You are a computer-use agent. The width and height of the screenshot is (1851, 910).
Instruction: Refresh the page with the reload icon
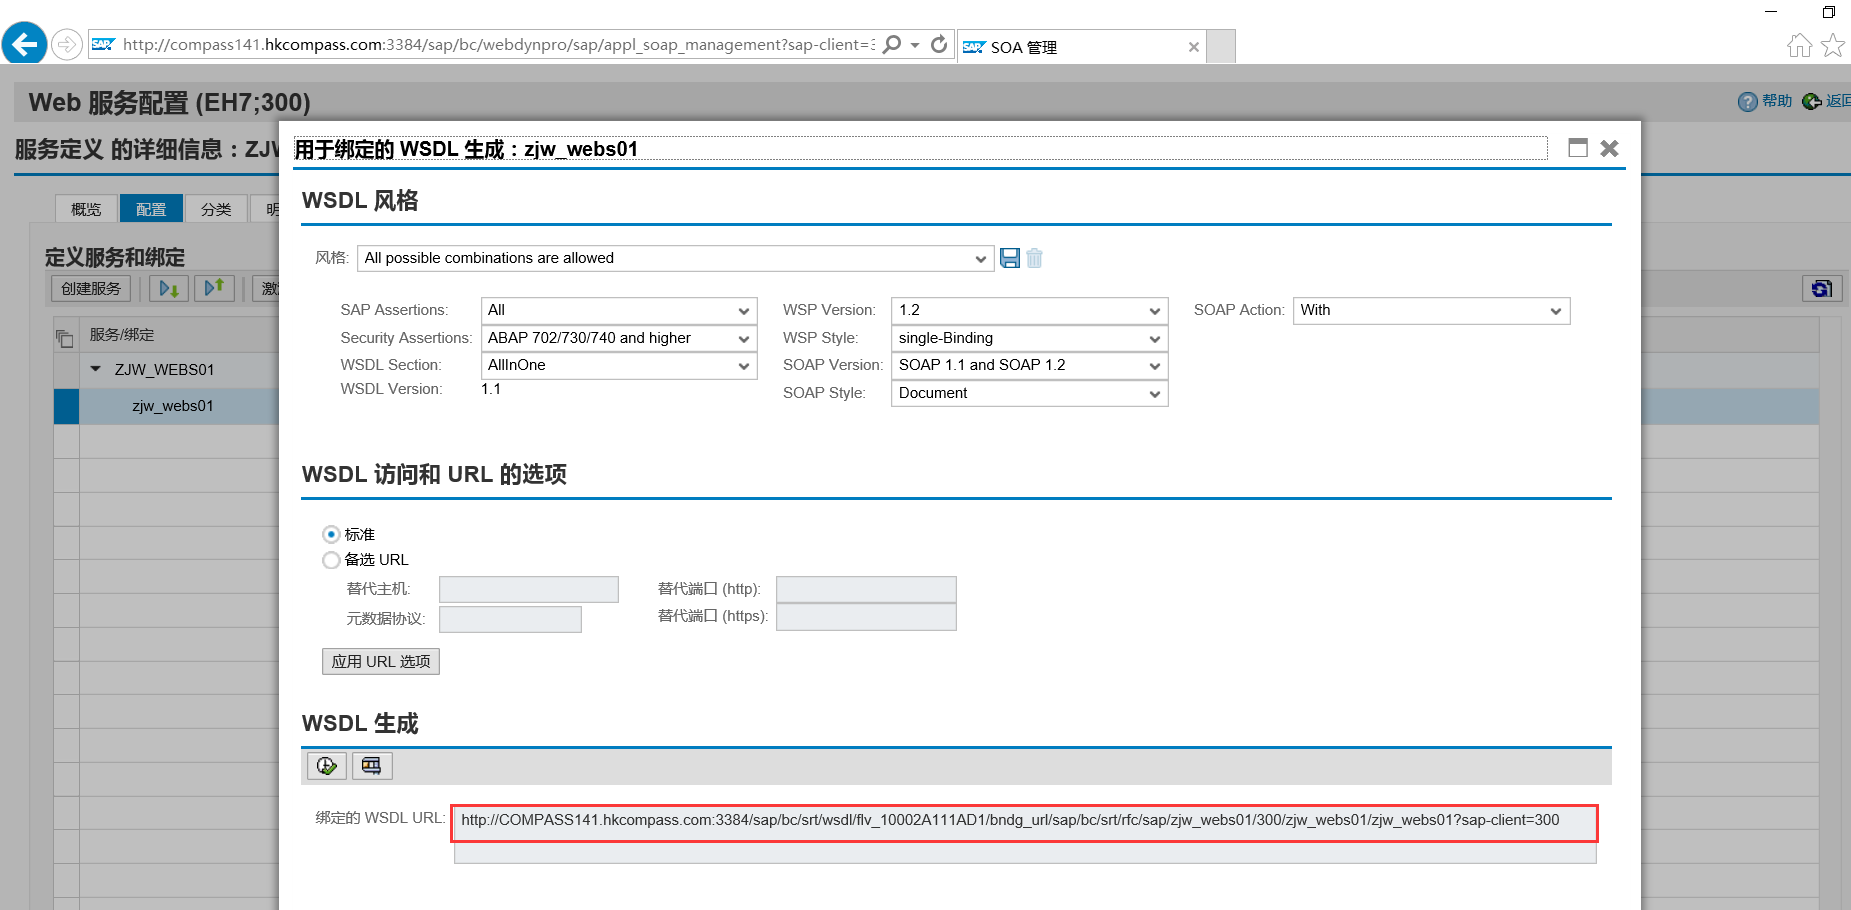pos(938,45)
